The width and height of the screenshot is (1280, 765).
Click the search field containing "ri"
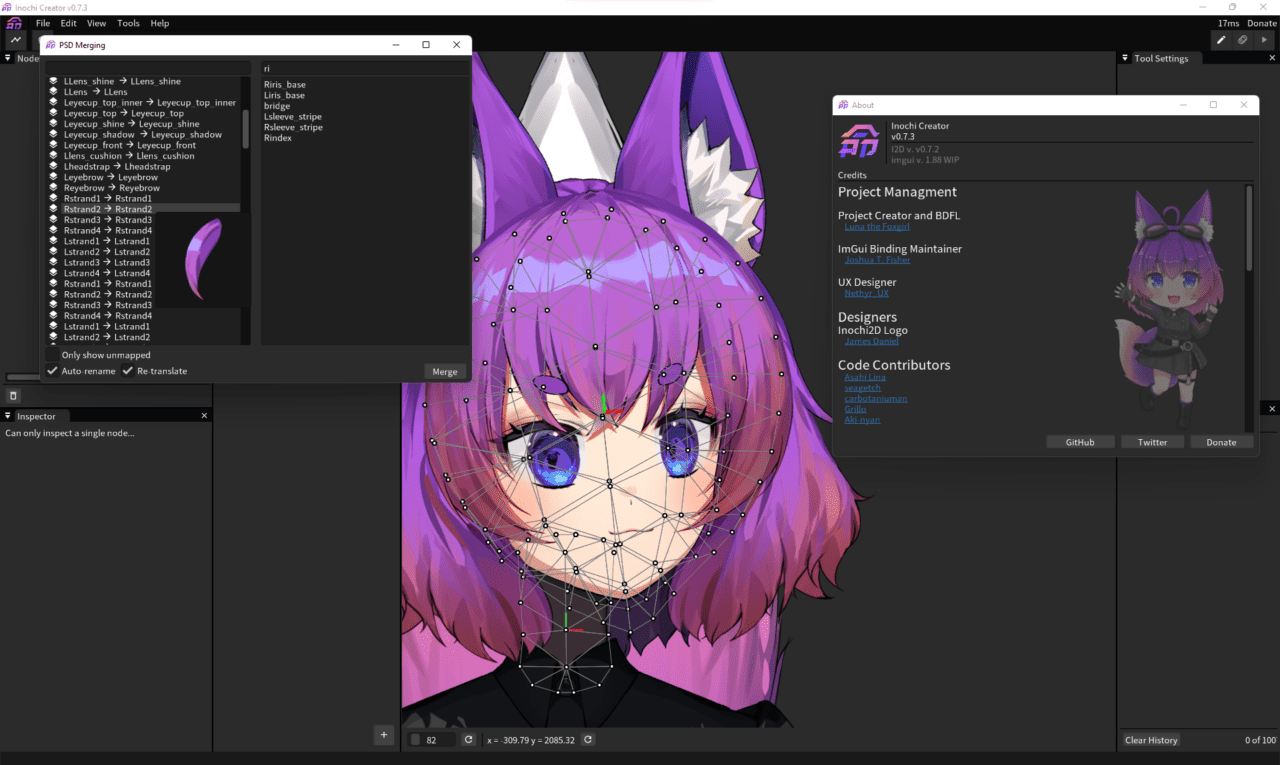pos(363,68)
